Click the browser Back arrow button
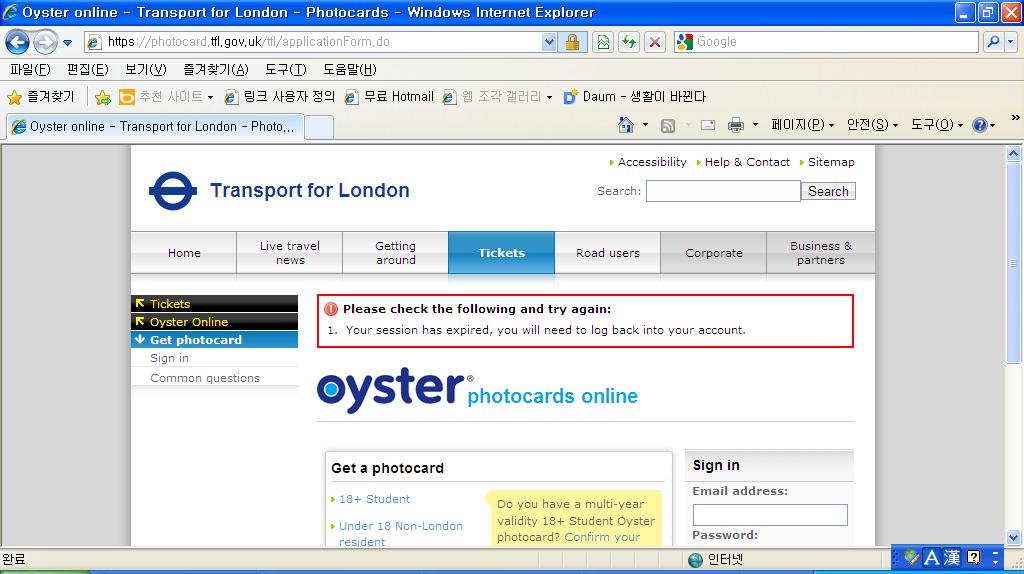This screenshot has height=574, width=1024. pos(17,42)
